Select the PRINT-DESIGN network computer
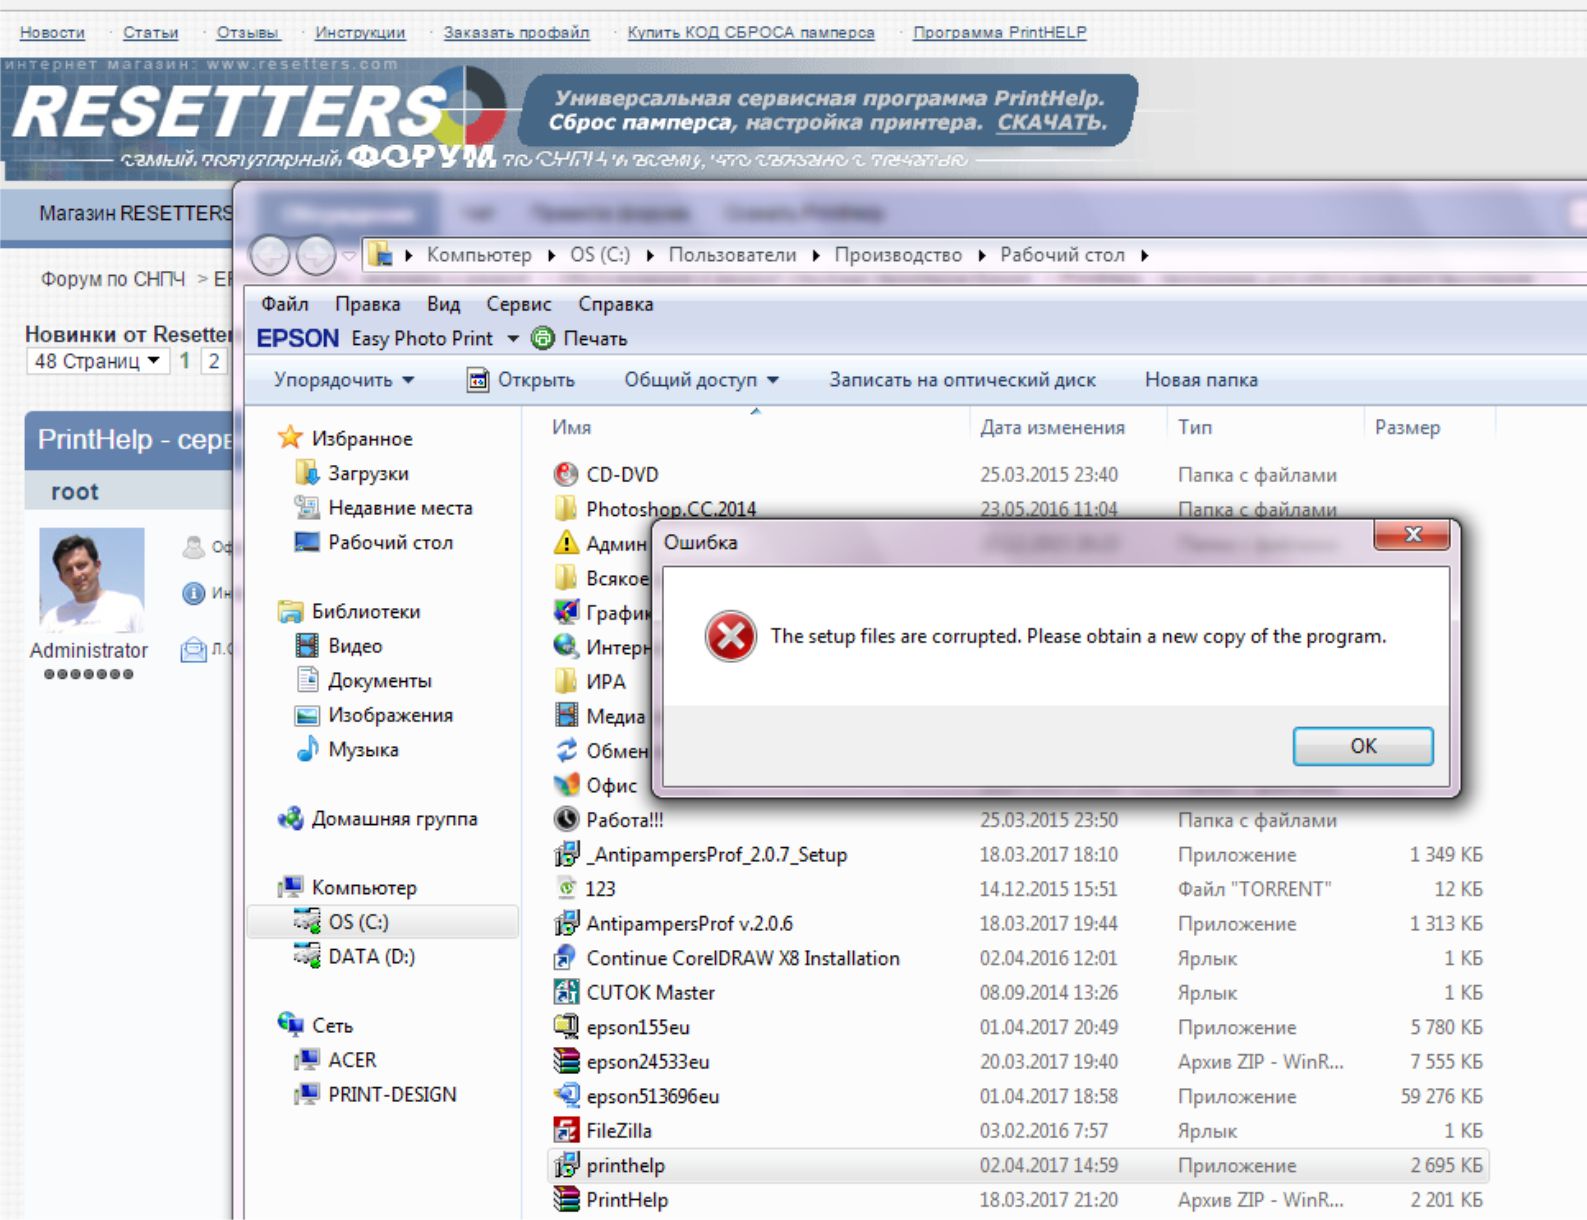The image size is (1587, 1220). pyautogui.click(x=392, y=1095)
